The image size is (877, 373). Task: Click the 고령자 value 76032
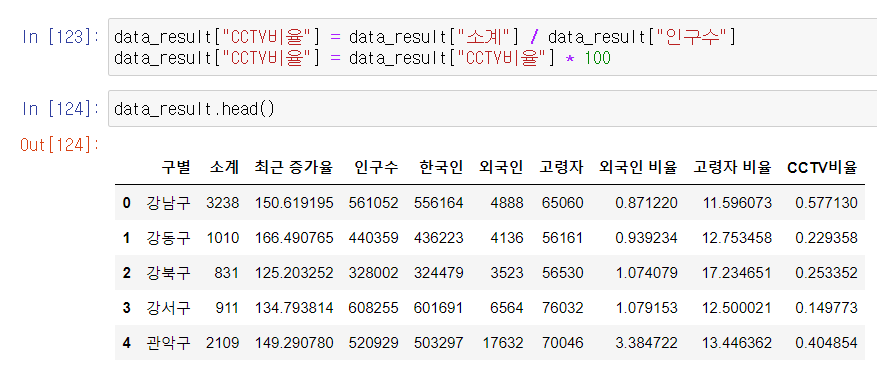[x=563, y=308]
